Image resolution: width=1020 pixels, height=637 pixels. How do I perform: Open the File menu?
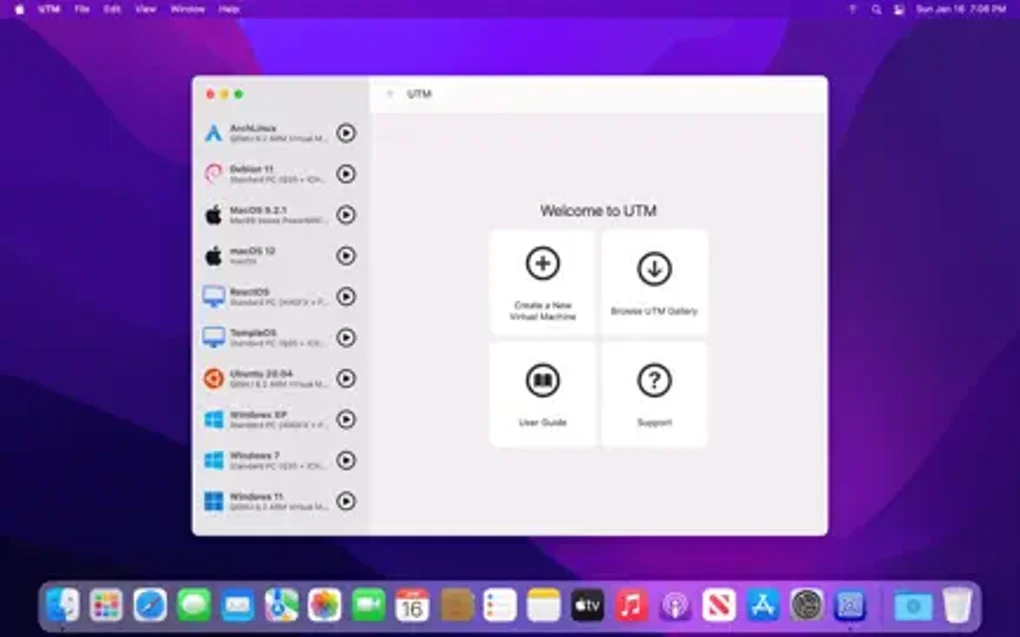pos(81,9)
